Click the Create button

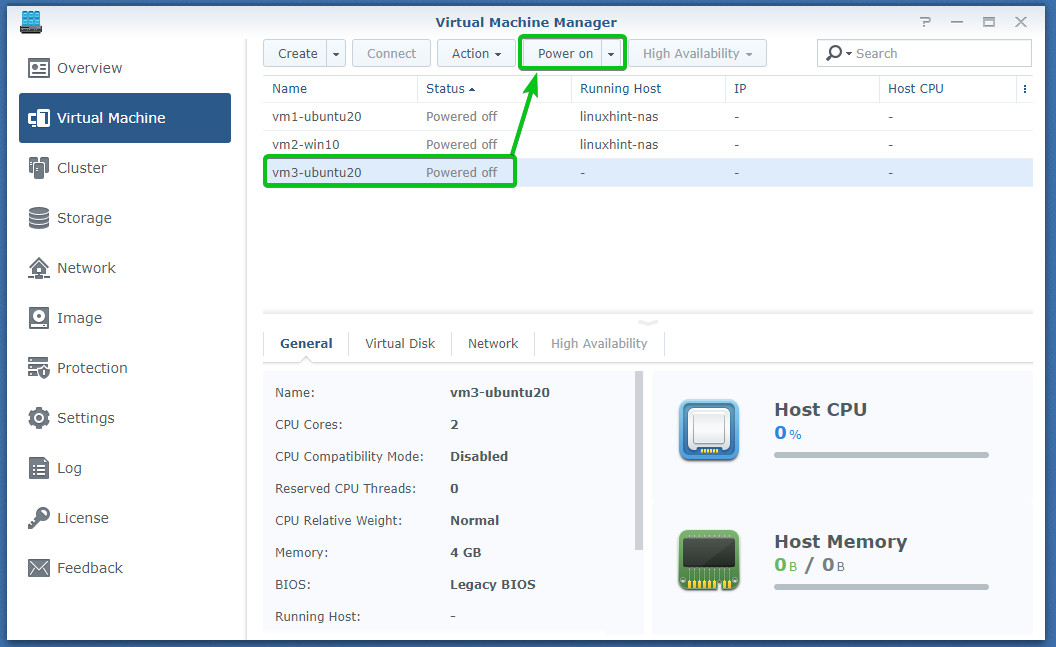297,54
